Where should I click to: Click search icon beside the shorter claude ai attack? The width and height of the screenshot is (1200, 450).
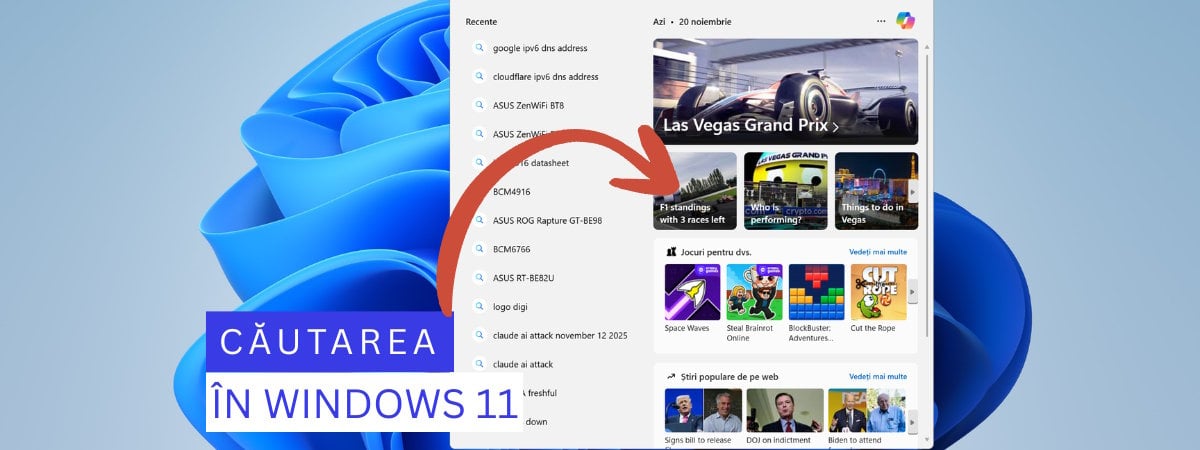pyautogui.click(x=480, y=364)
